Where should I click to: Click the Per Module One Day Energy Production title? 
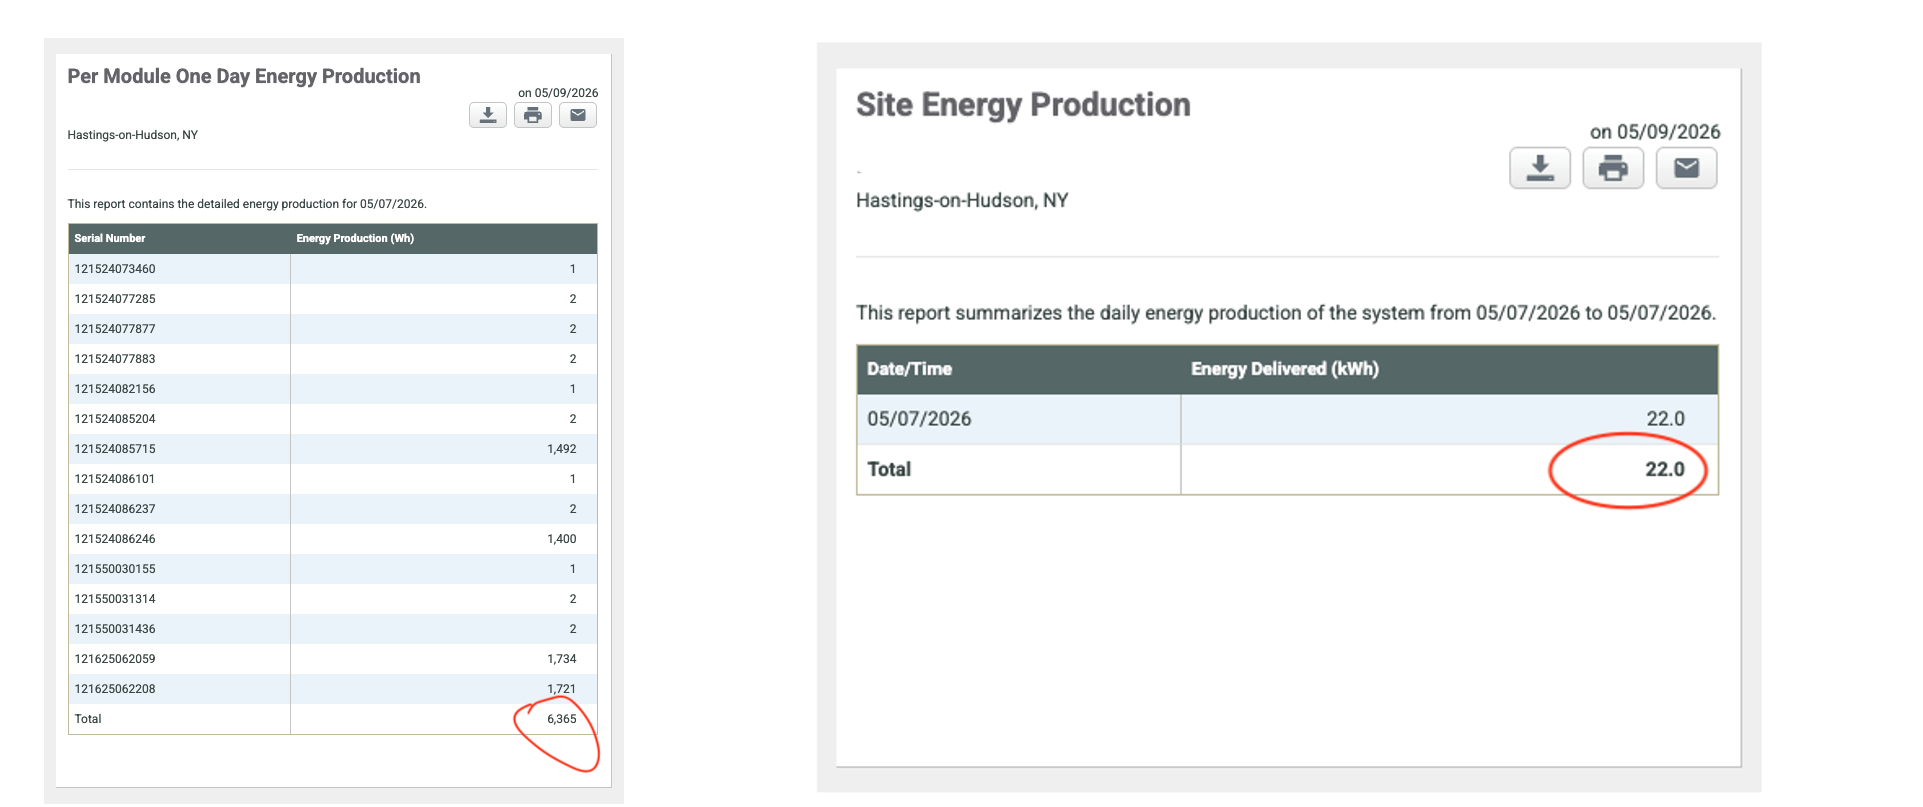click(244, 77)
